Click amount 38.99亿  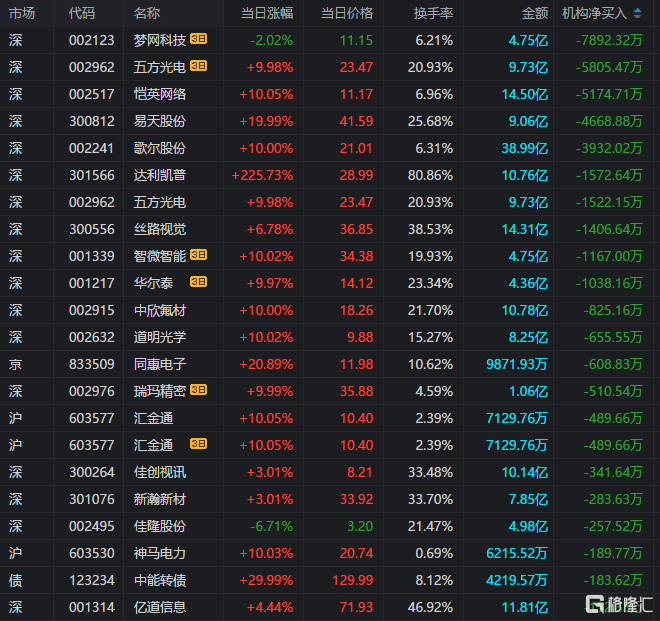tap(524, 148)
